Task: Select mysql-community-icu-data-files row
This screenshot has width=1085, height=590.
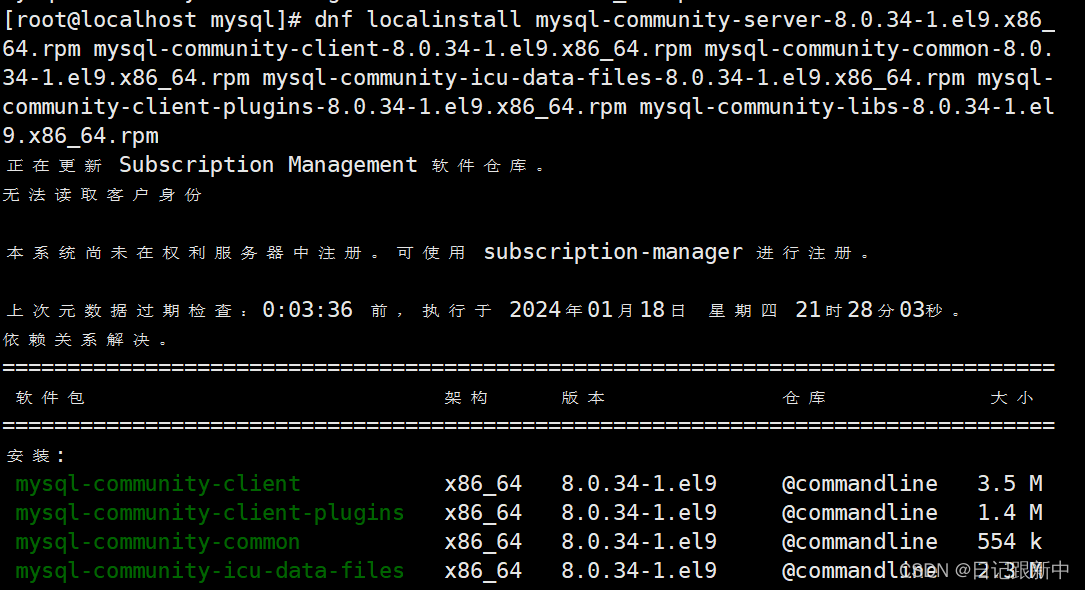Action: point(209,570)
